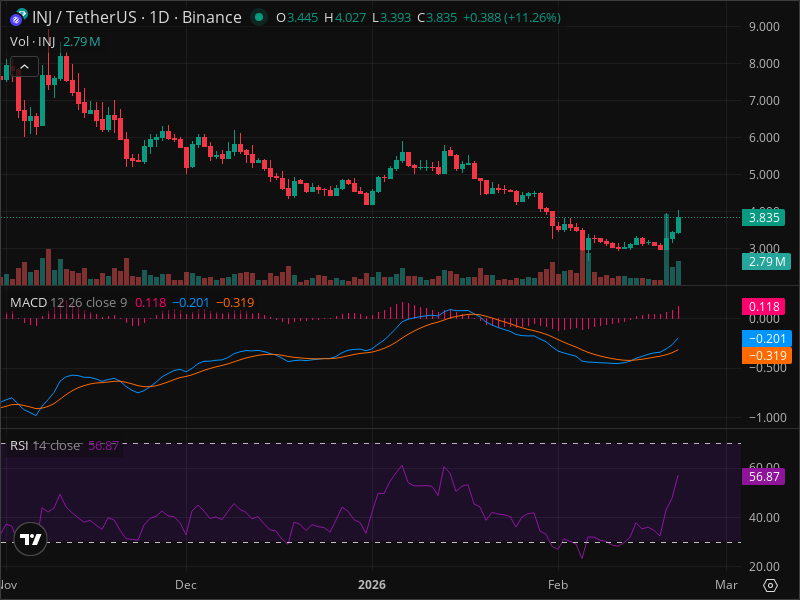Click the −0.319 signal line axis label
800x600 pixels.
[767, 356]
